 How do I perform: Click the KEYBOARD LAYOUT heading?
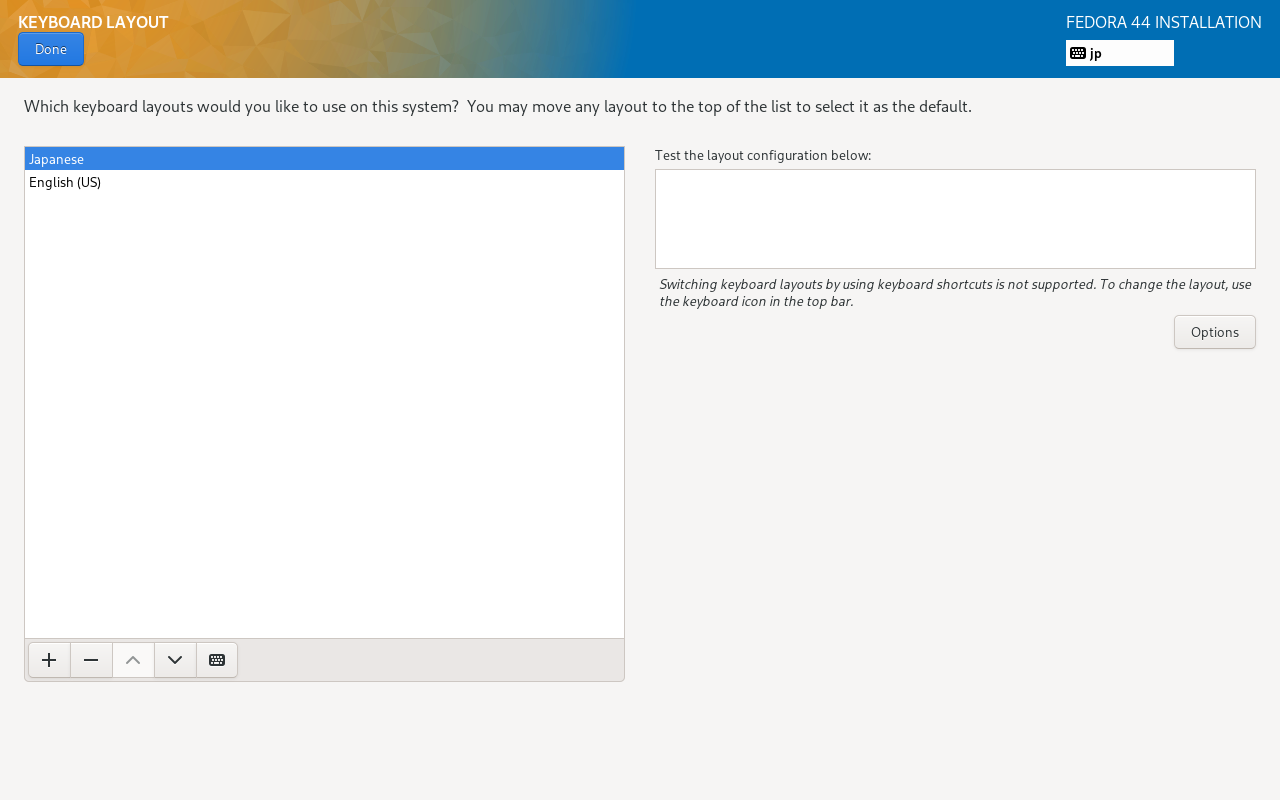pyautogui.click(x=93, y=22)
